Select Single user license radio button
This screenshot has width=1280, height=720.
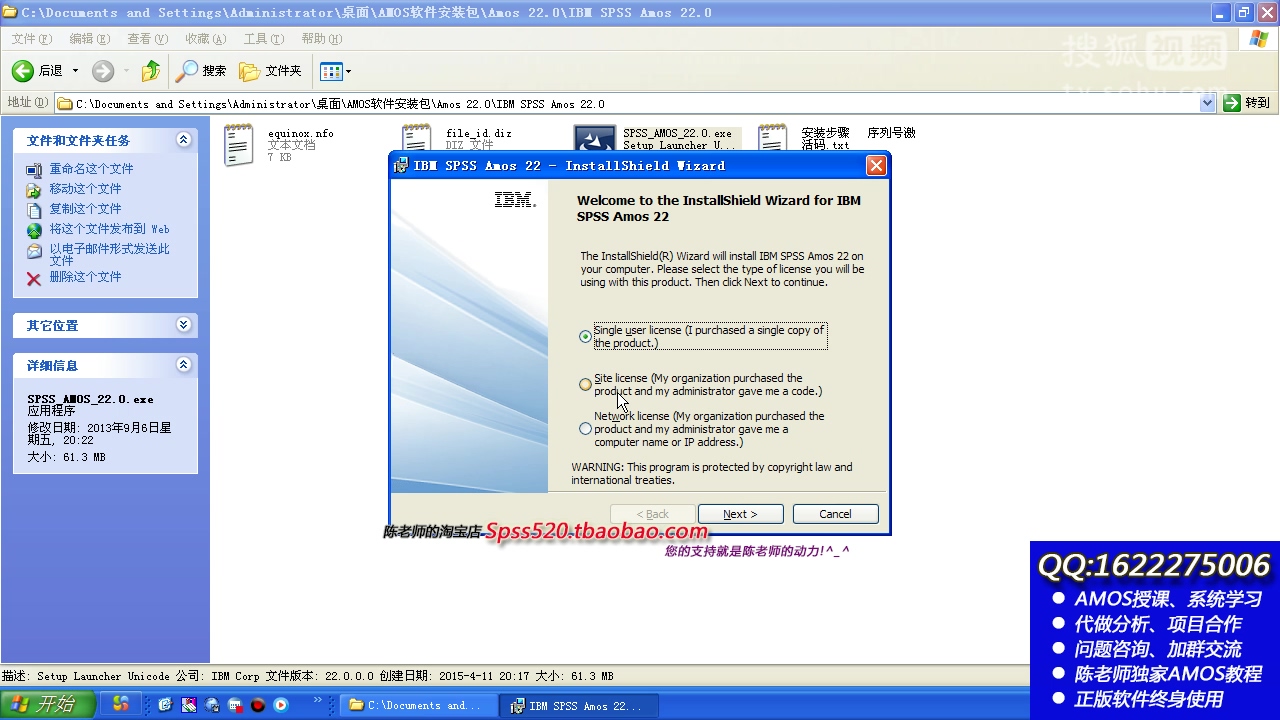(x=585, y=337)
